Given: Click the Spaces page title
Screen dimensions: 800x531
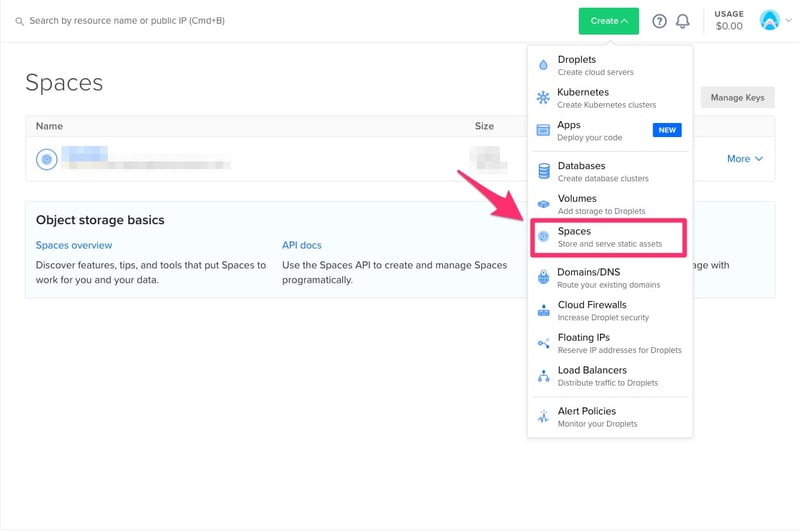Looking at the screenshot, I should 64,83.
